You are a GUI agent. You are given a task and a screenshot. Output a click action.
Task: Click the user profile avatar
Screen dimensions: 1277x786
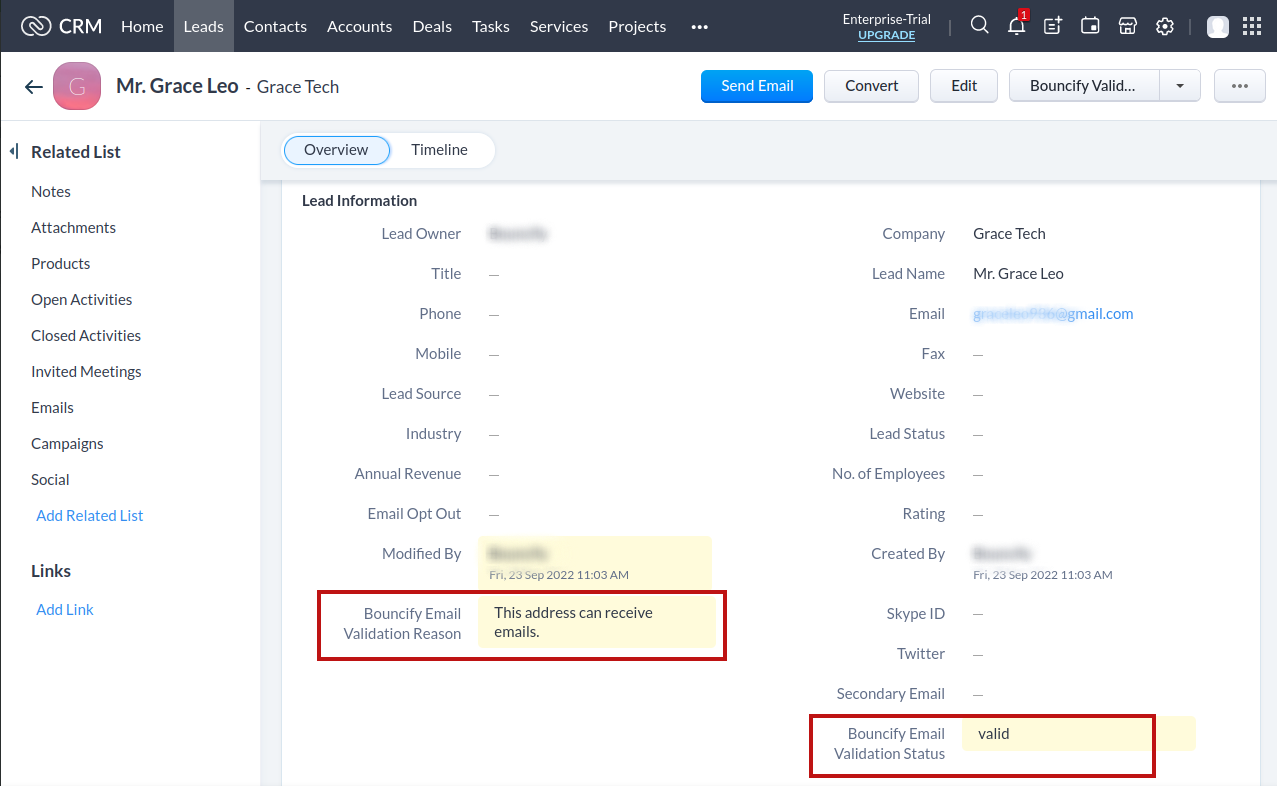1217,26
